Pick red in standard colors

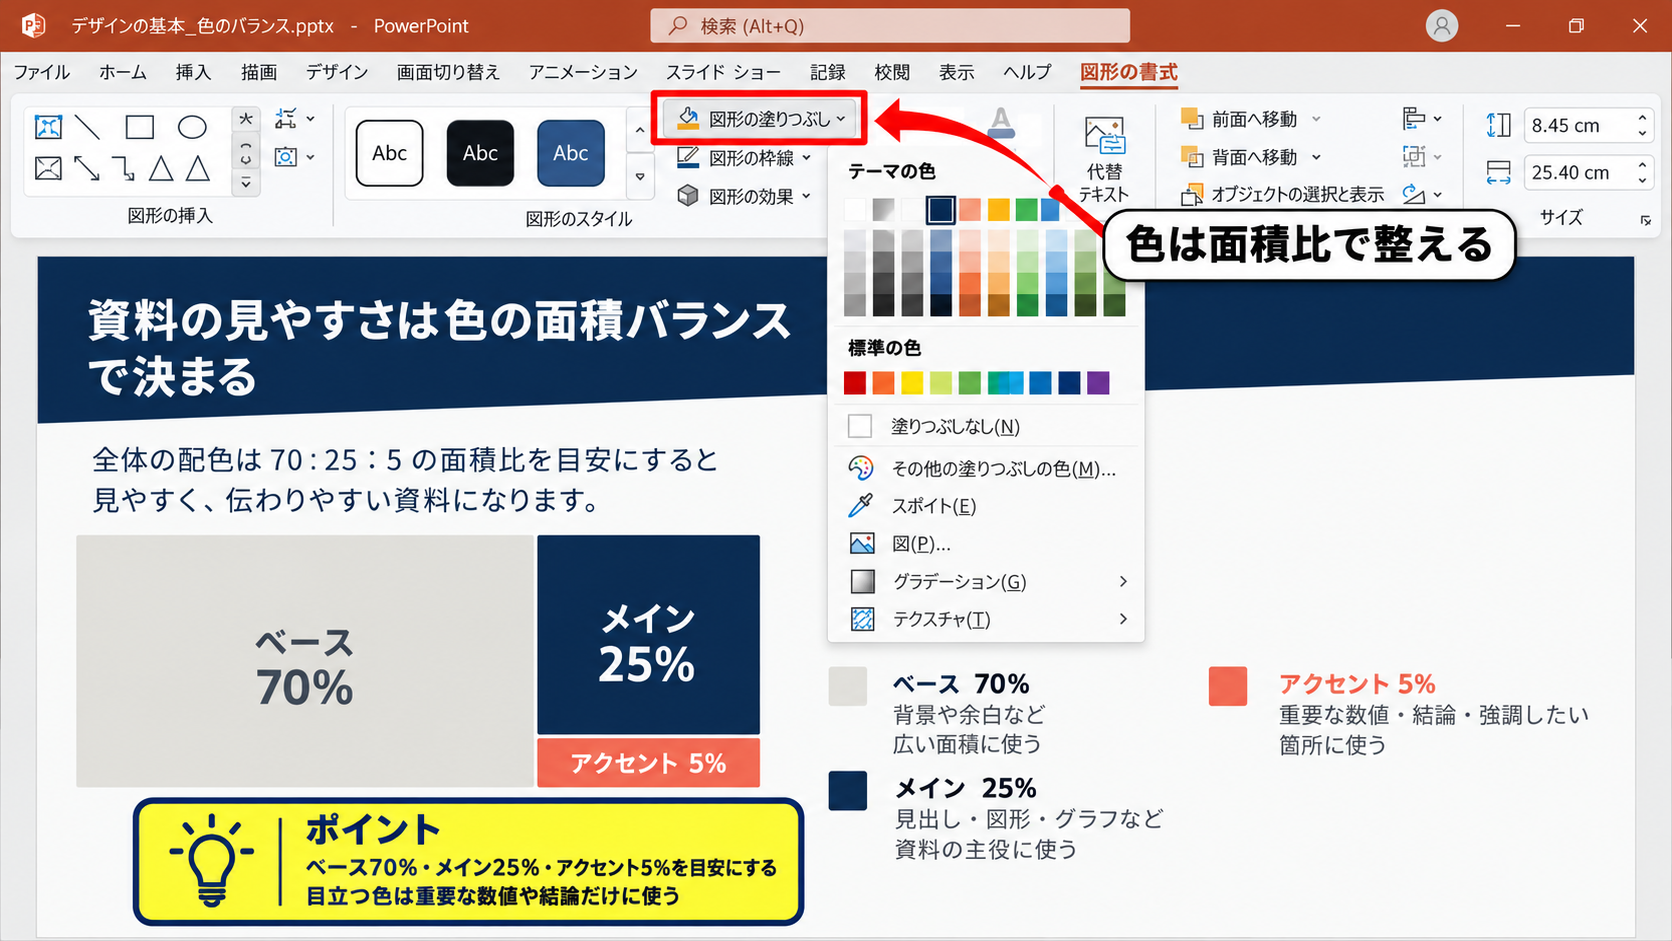tap(855, 383)
